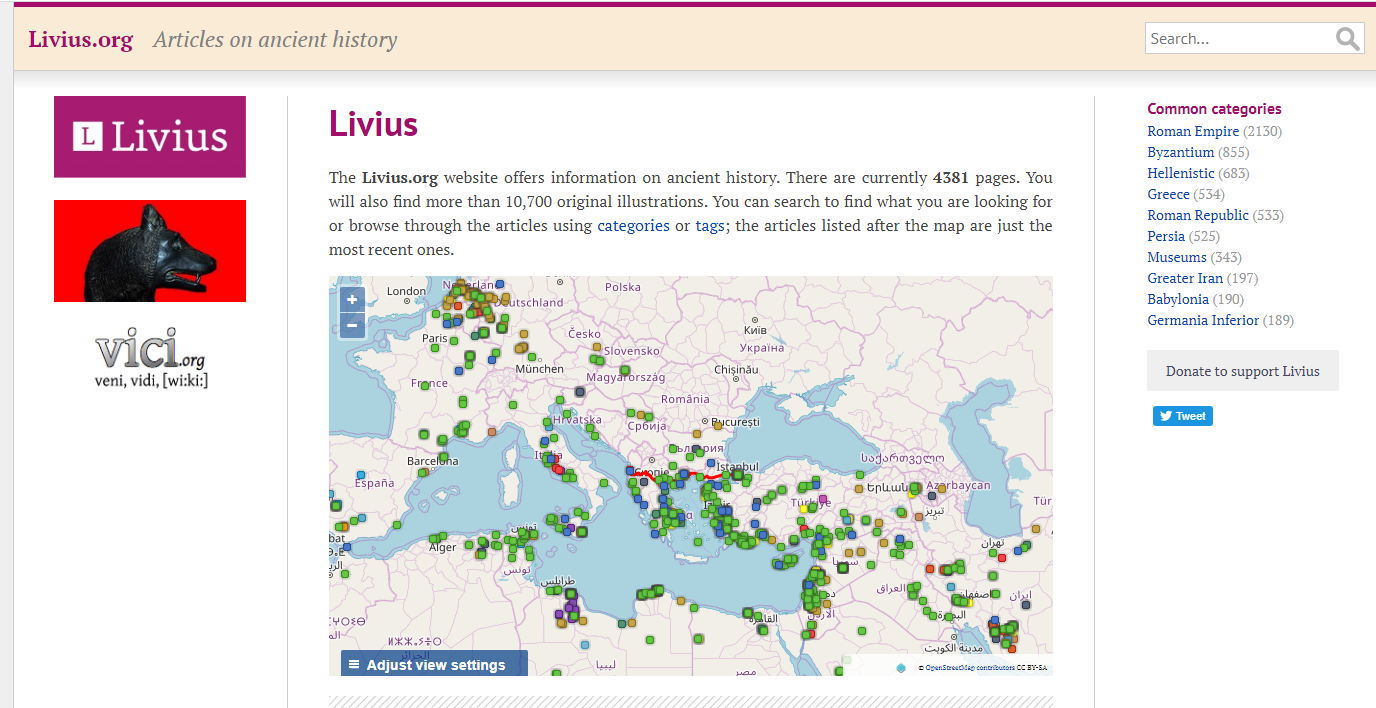Click the 'Alger' label on the map

pos(442,547)
